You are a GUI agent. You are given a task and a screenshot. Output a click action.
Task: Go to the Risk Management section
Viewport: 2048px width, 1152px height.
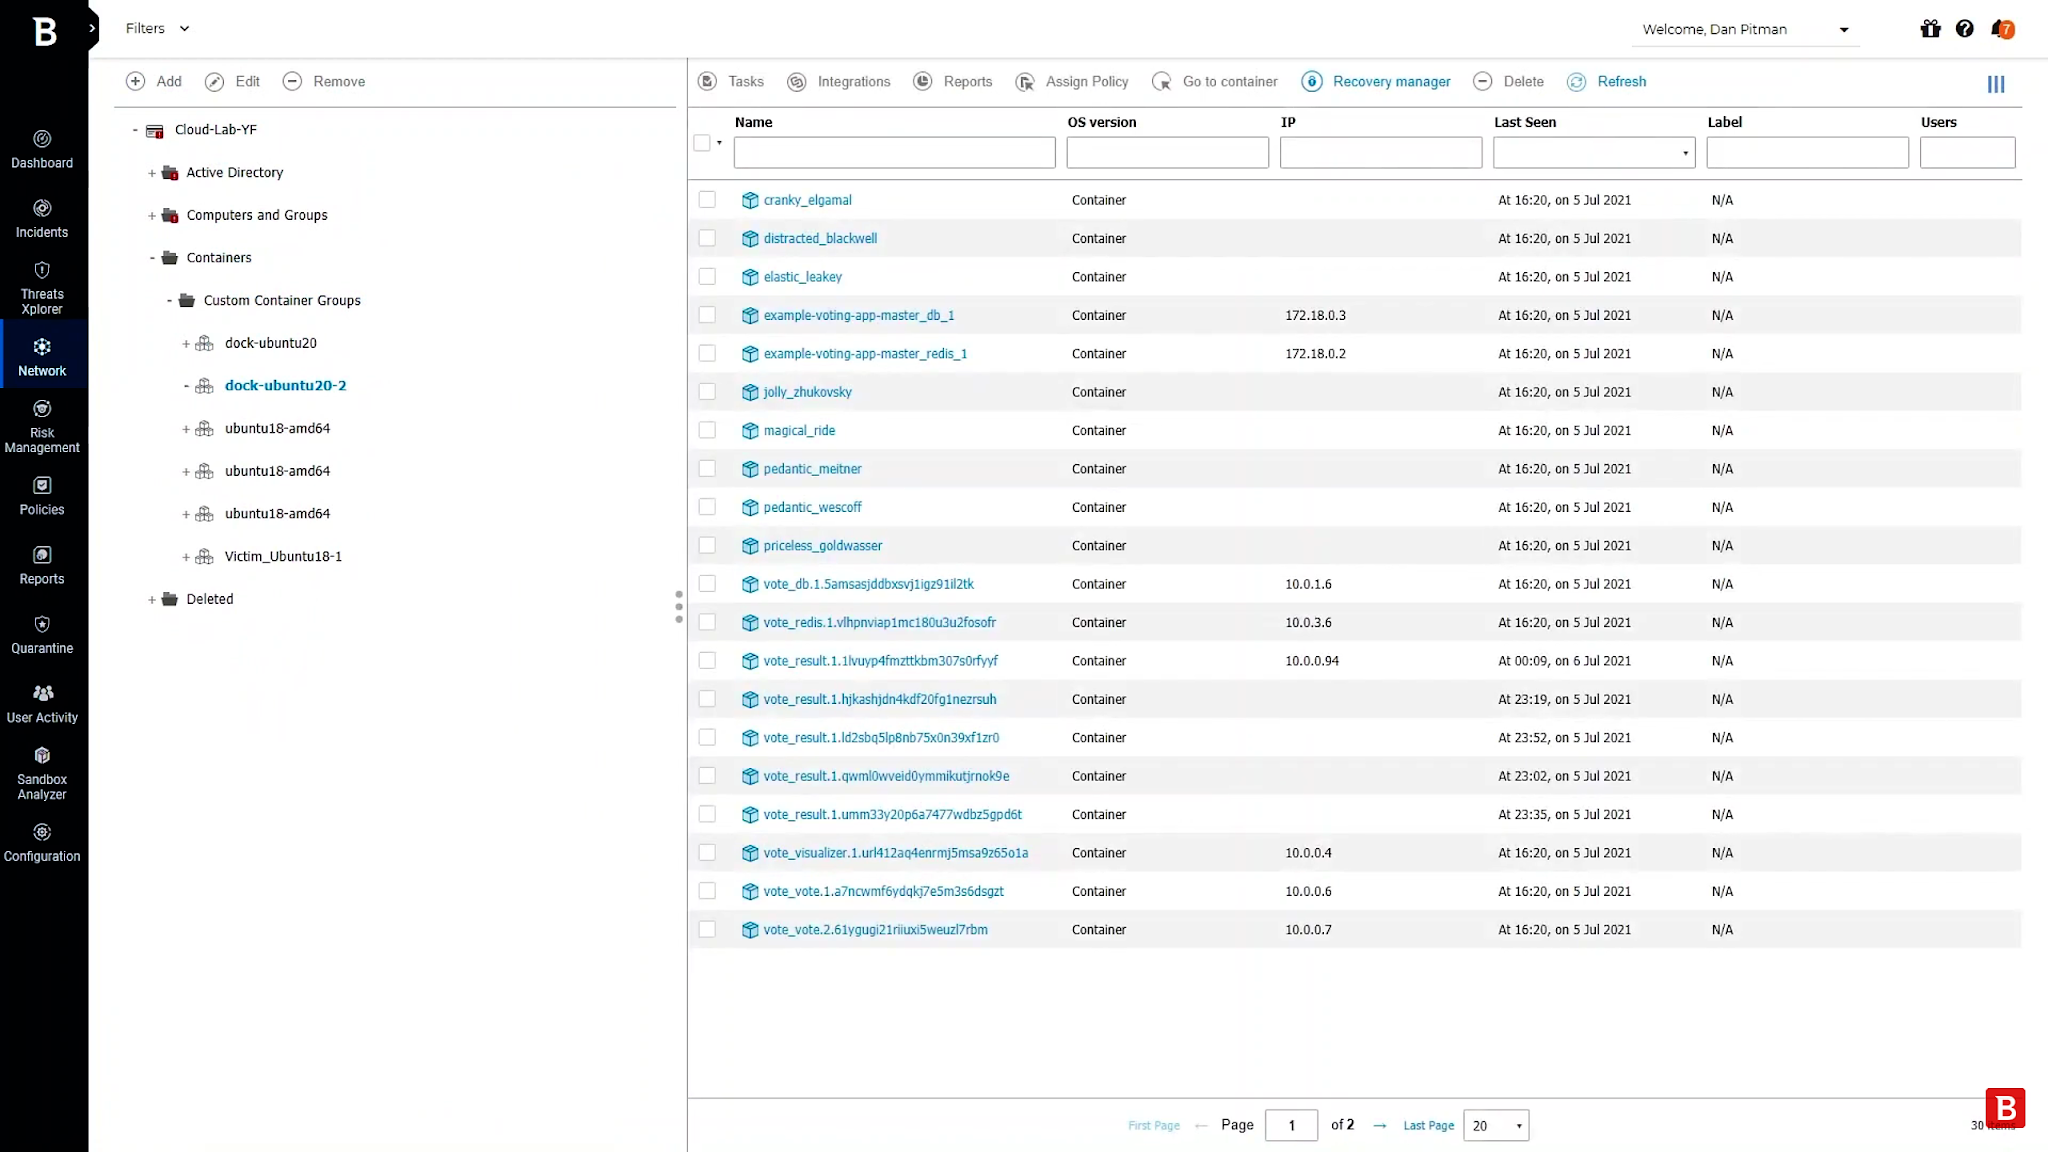[x=42, y=425]
